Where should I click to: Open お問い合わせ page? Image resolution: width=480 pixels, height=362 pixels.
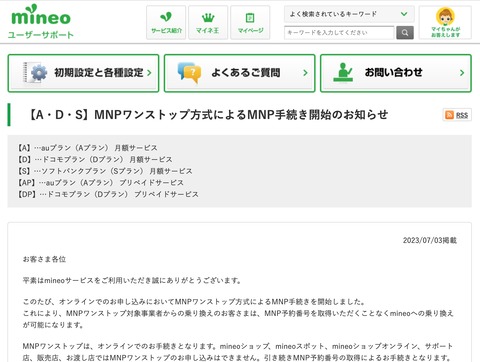click(396, 73)
